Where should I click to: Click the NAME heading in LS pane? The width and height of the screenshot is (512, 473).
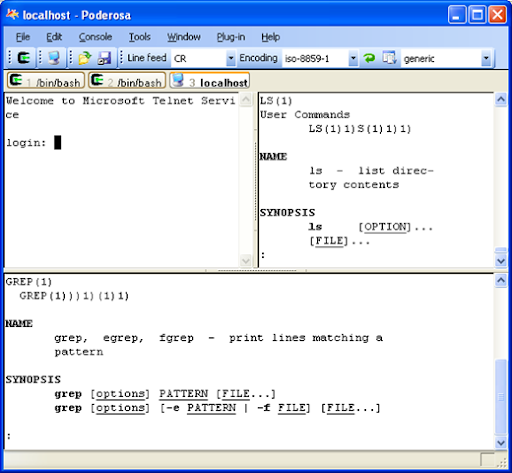[273, 157]
